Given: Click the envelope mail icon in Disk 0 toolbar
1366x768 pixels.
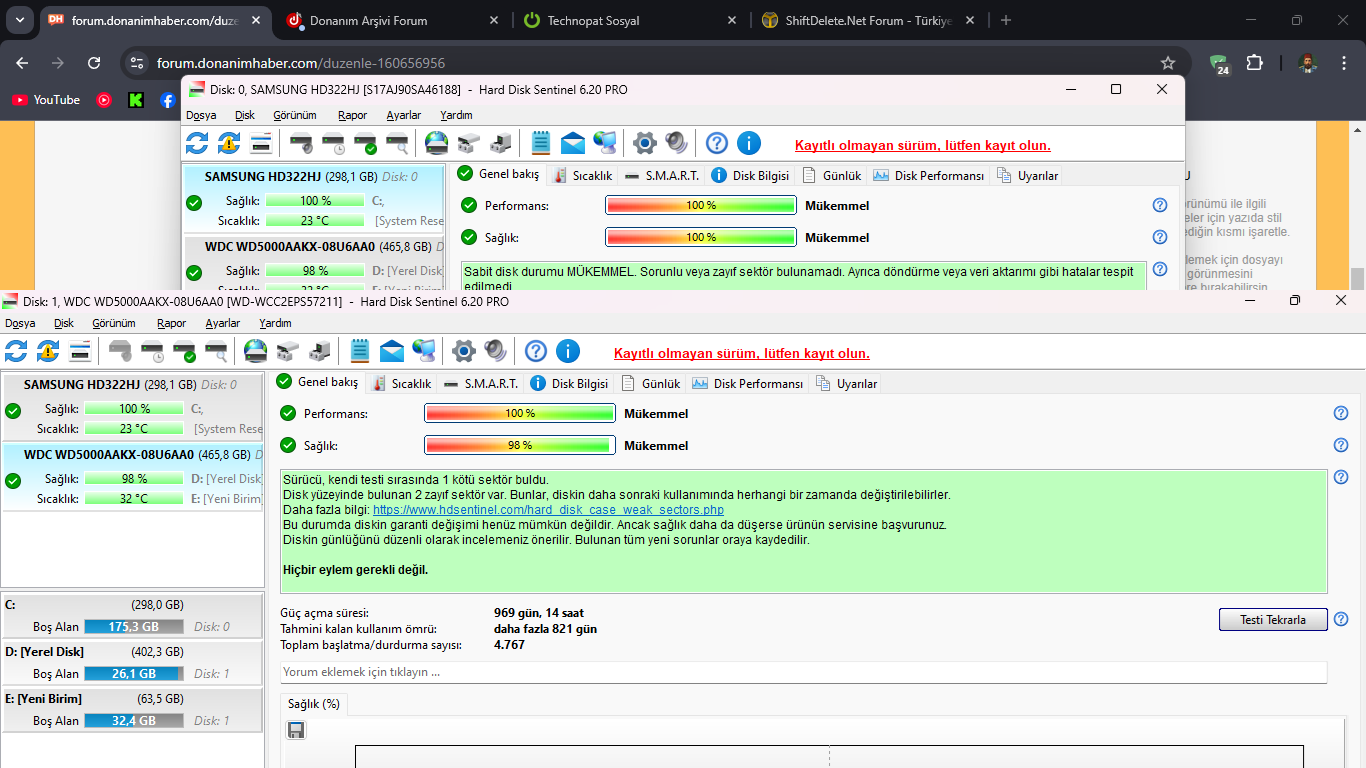Looking at the screenshot, I should (x=573, y=143).
